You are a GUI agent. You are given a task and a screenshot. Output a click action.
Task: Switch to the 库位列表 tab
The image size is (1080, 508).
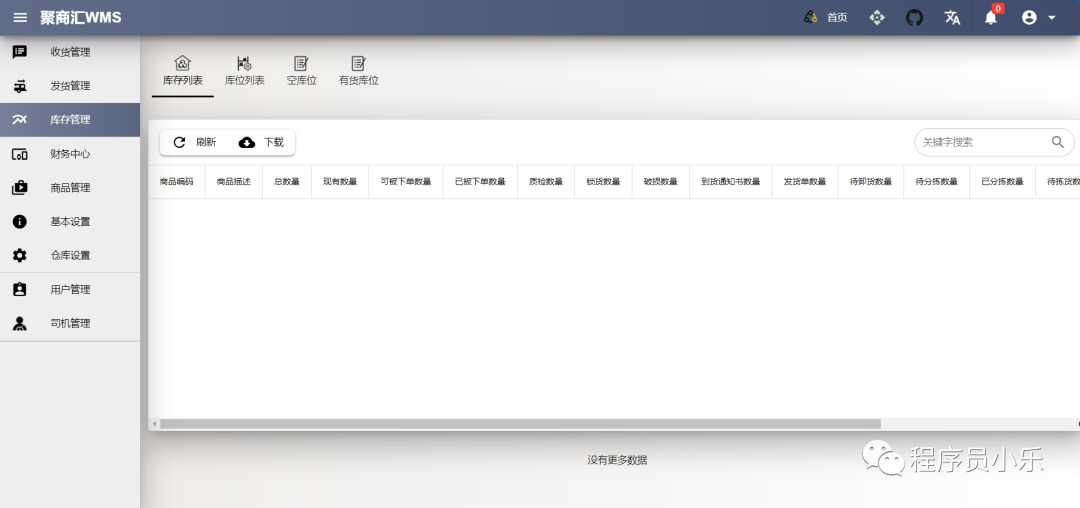pos(244,71)
